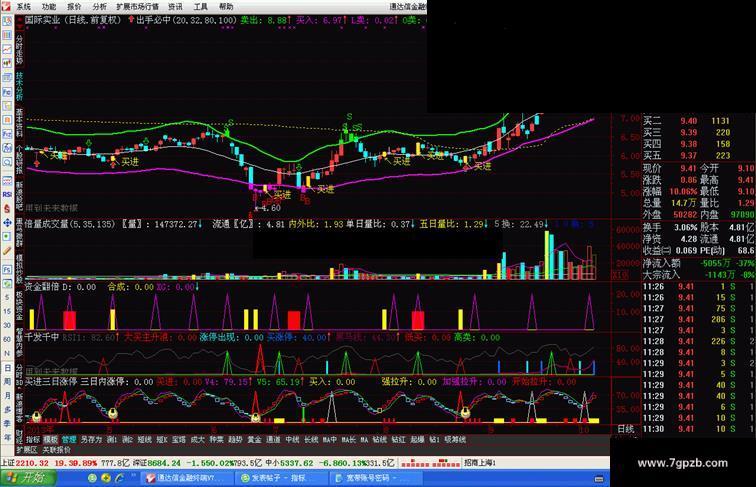Open the 功能 menu
Viewport: 756px width, 487px height.
point(49,6)
